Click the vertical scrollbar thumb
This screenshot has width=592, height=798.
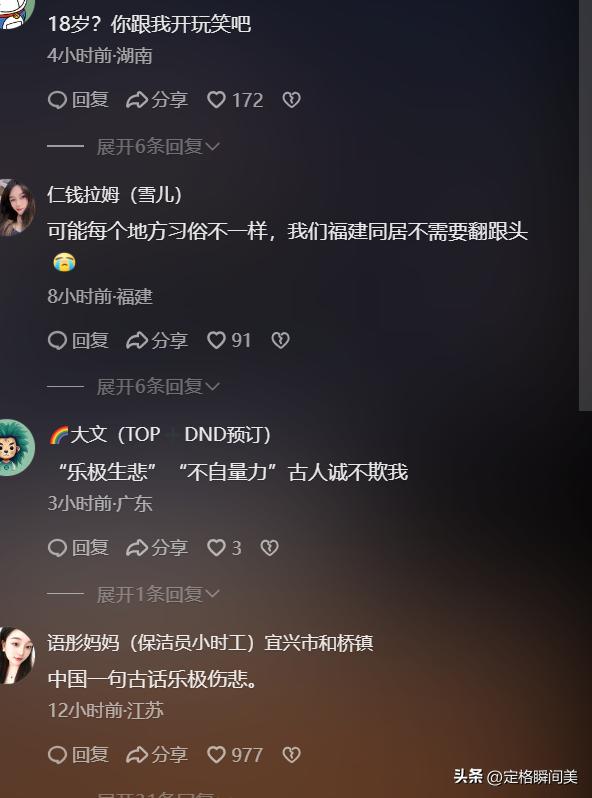click(x=585, y=205)
